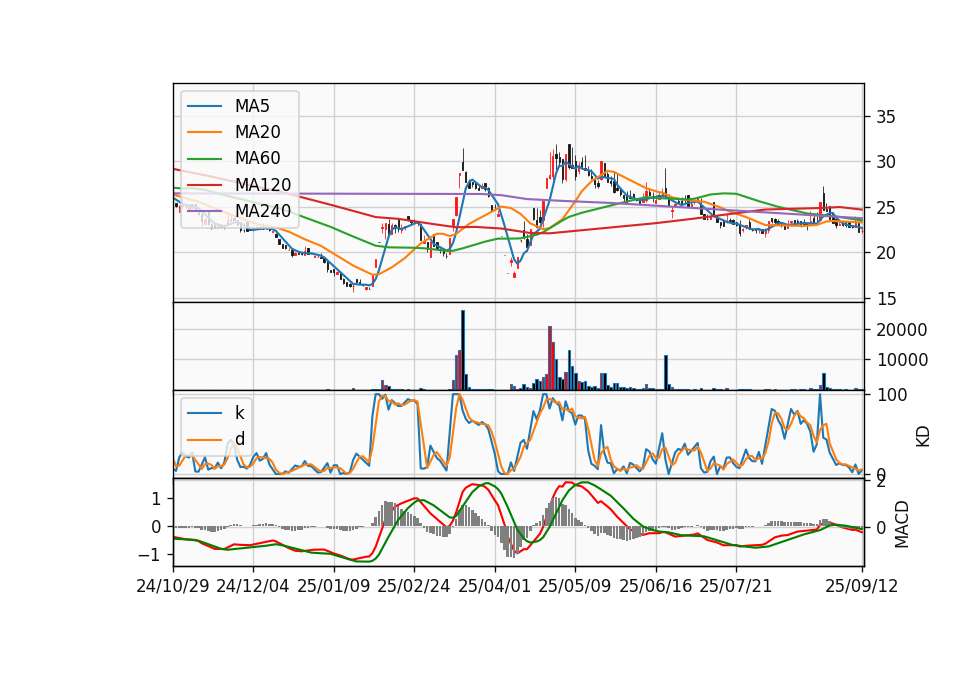
Task: Click the orange d legend line swatch
Action: [x=204, y=439]
